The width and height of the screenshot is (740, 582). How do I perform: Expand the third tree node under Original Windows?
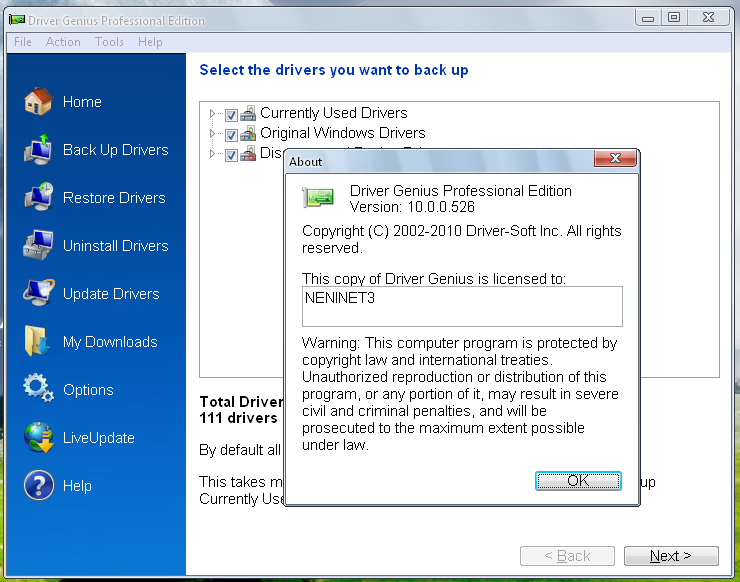point(212,153)
